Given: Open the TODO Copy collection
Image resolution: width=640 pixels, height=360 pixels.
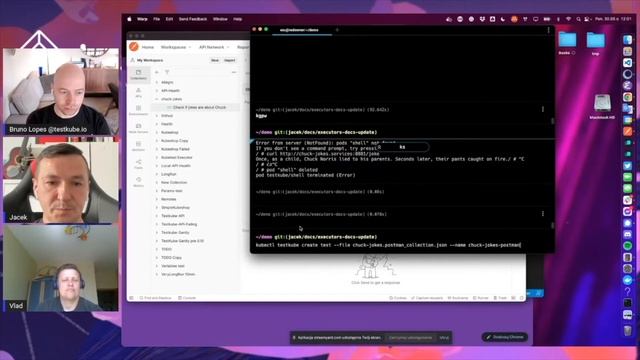Looking at the screenshot, I should pyautogui.click(x=171, y=258).
